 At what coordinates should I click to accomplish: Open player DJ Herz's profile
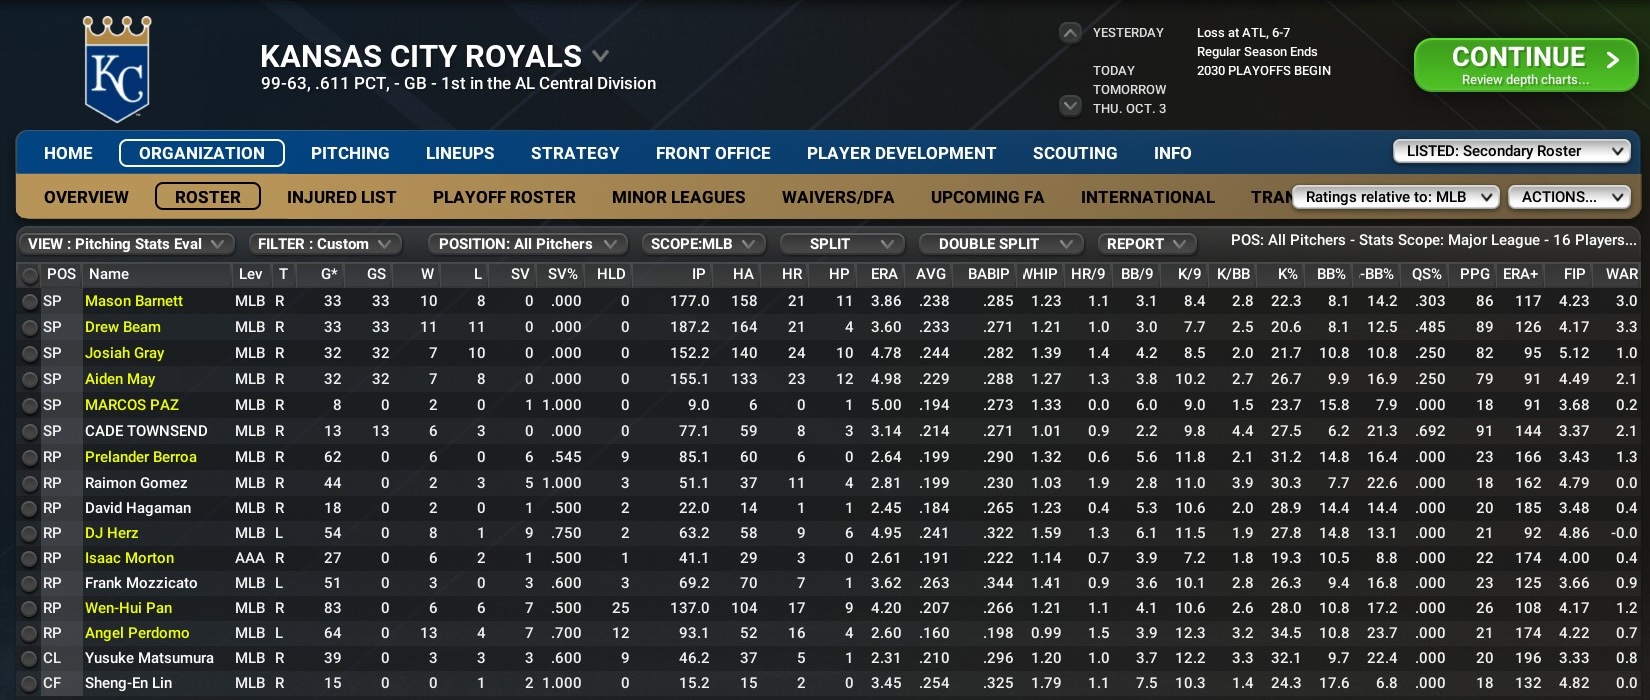point(111,533)
